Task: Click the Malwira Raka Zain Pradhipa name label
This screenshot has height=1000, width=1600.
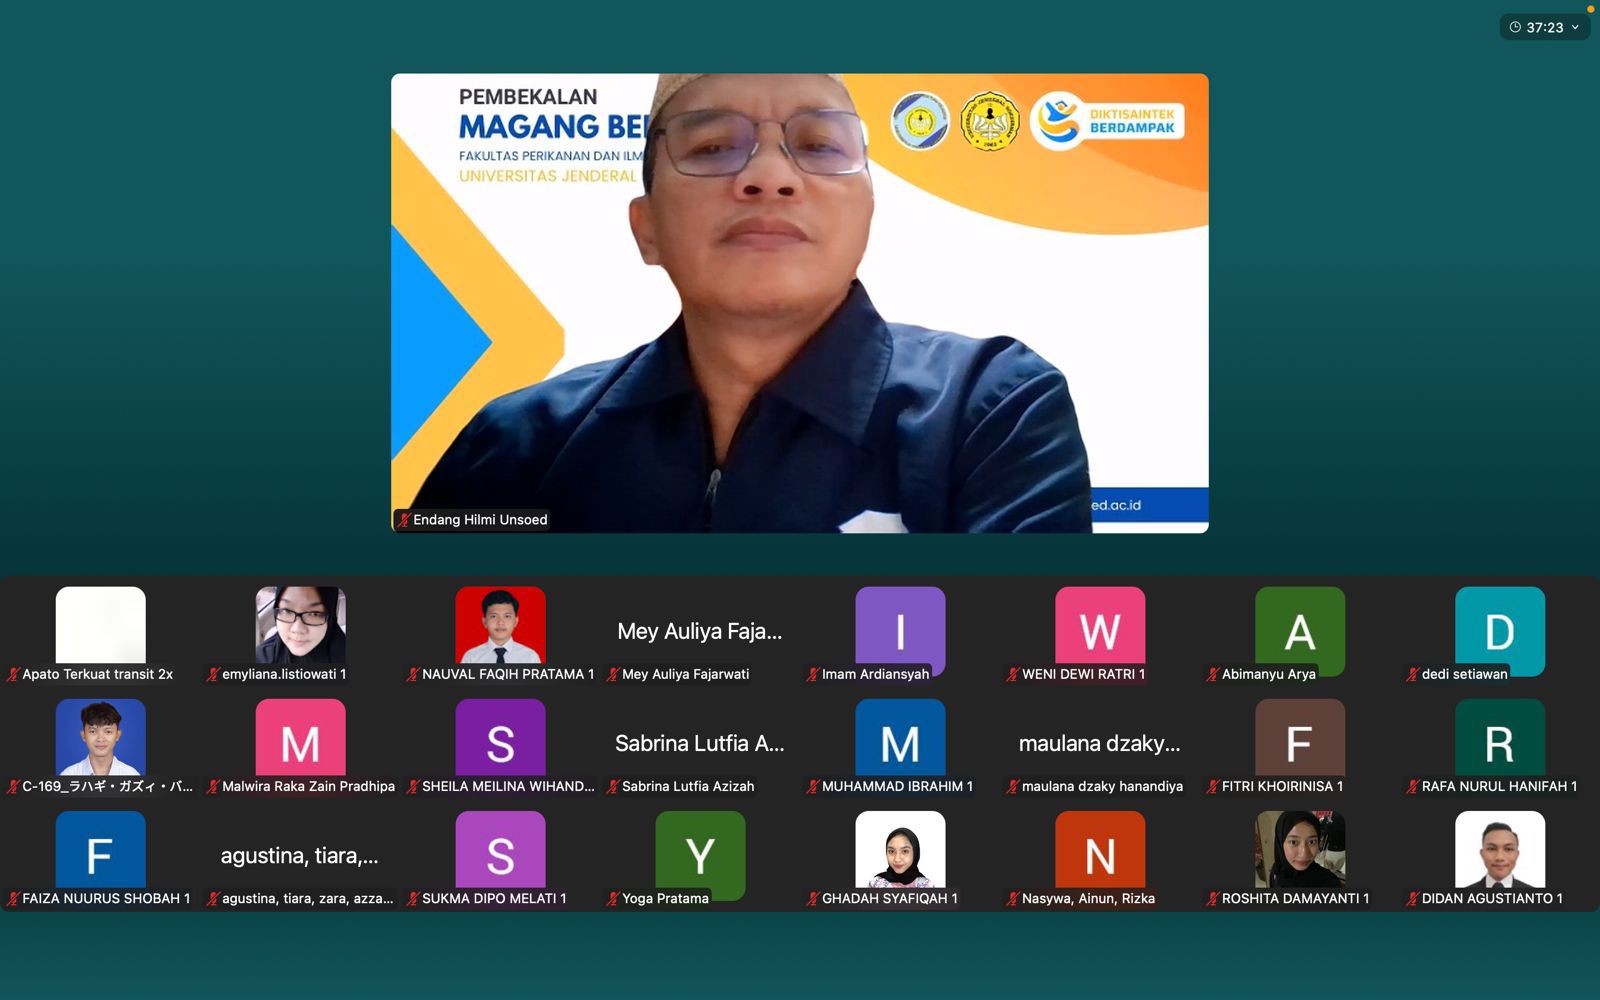Action: (x=308, y=787)
